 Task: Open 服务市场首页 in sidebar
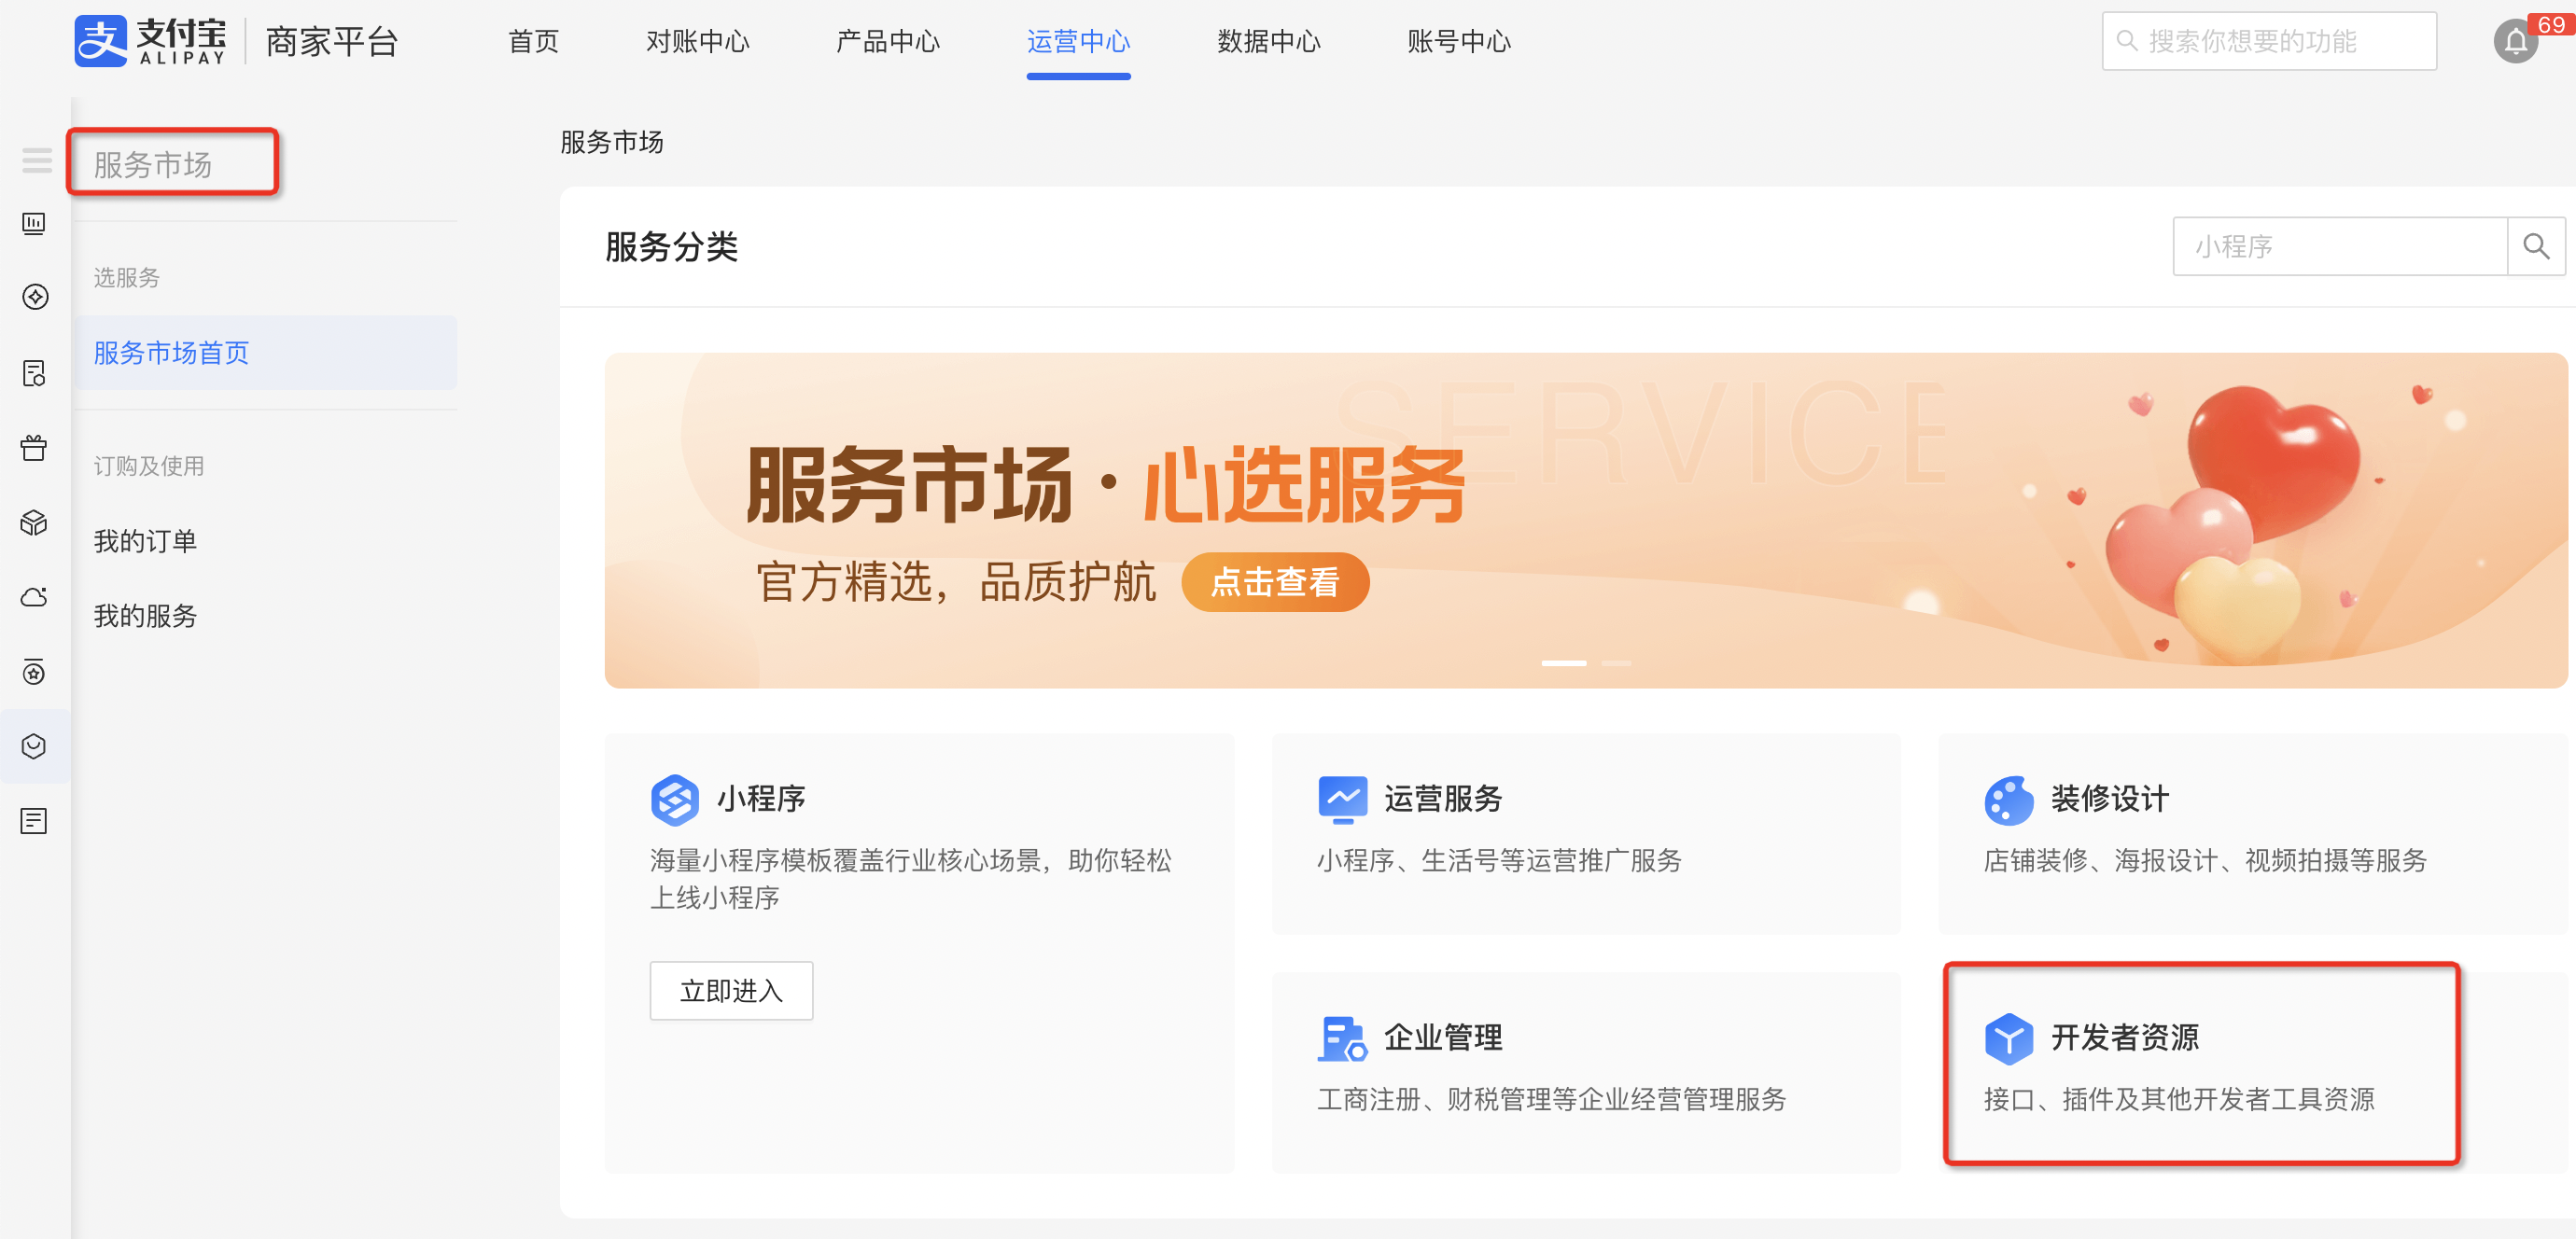point(265,353)
